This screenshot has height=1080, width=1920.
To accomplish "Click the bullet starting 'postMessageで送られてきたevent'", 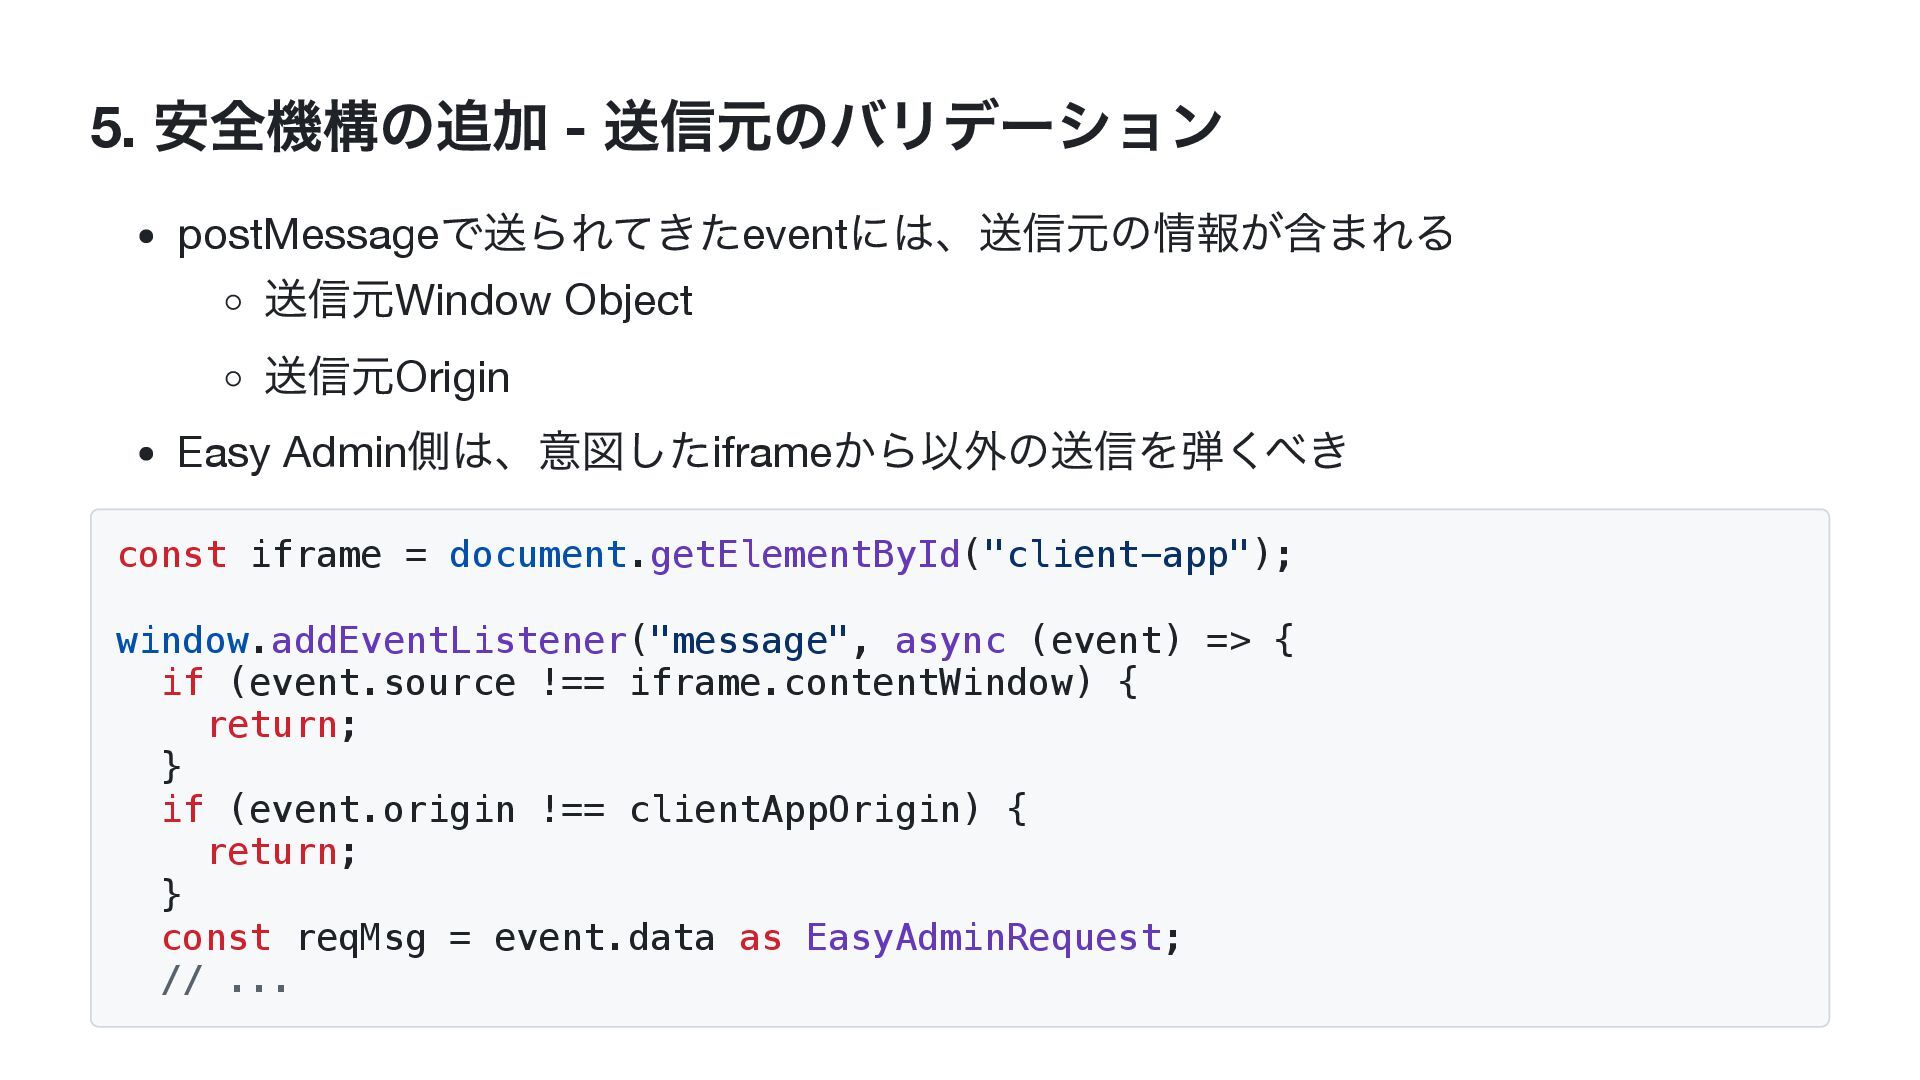I will 815,234.
